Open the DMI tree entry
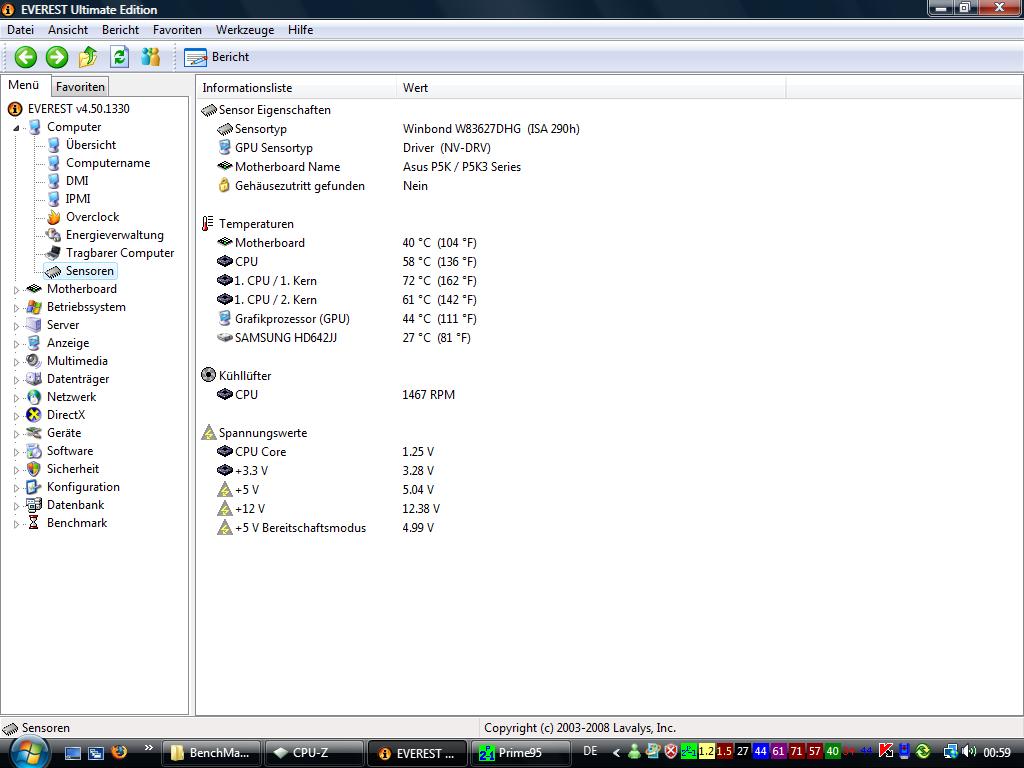Image resolution: width=1024 pixels, height=768 pixels. (x=77, y=181)
